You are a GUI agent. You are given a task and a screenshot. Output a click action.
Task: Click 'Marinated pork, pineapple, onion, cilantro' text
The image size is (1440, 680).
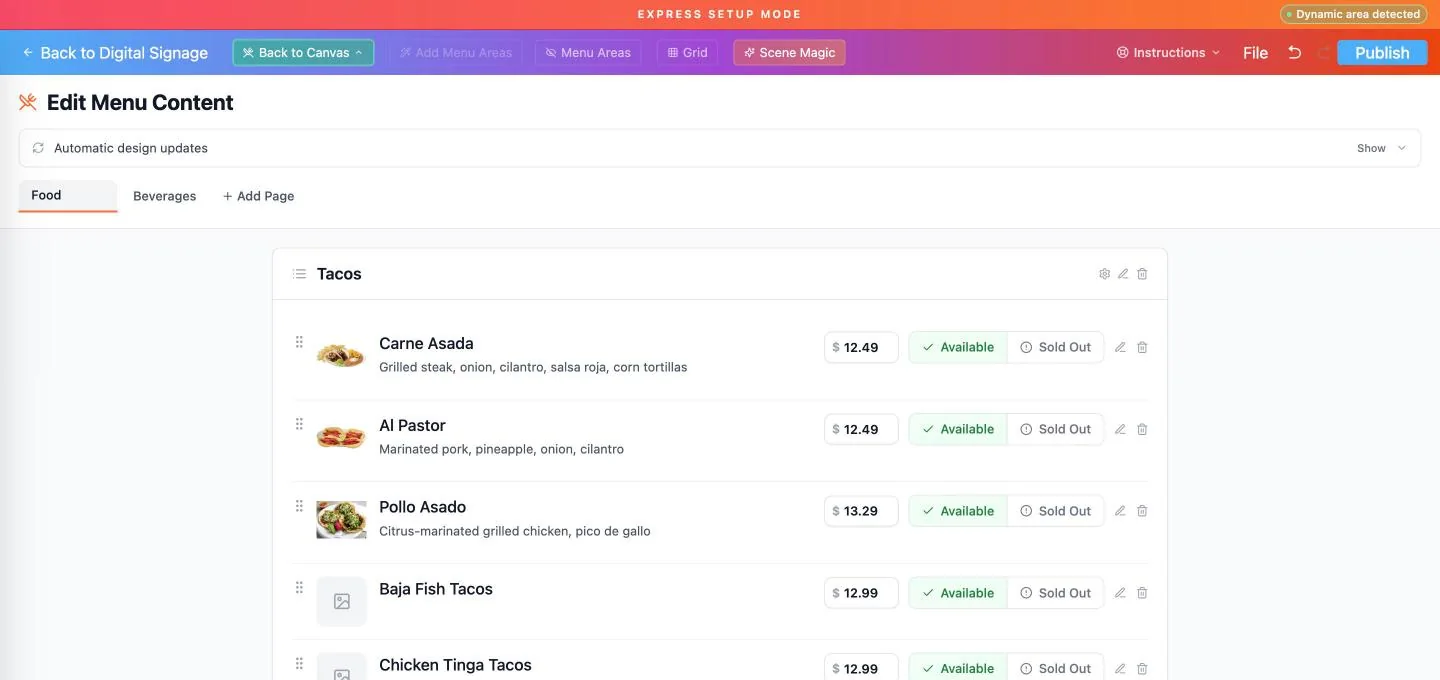[501, 449]
